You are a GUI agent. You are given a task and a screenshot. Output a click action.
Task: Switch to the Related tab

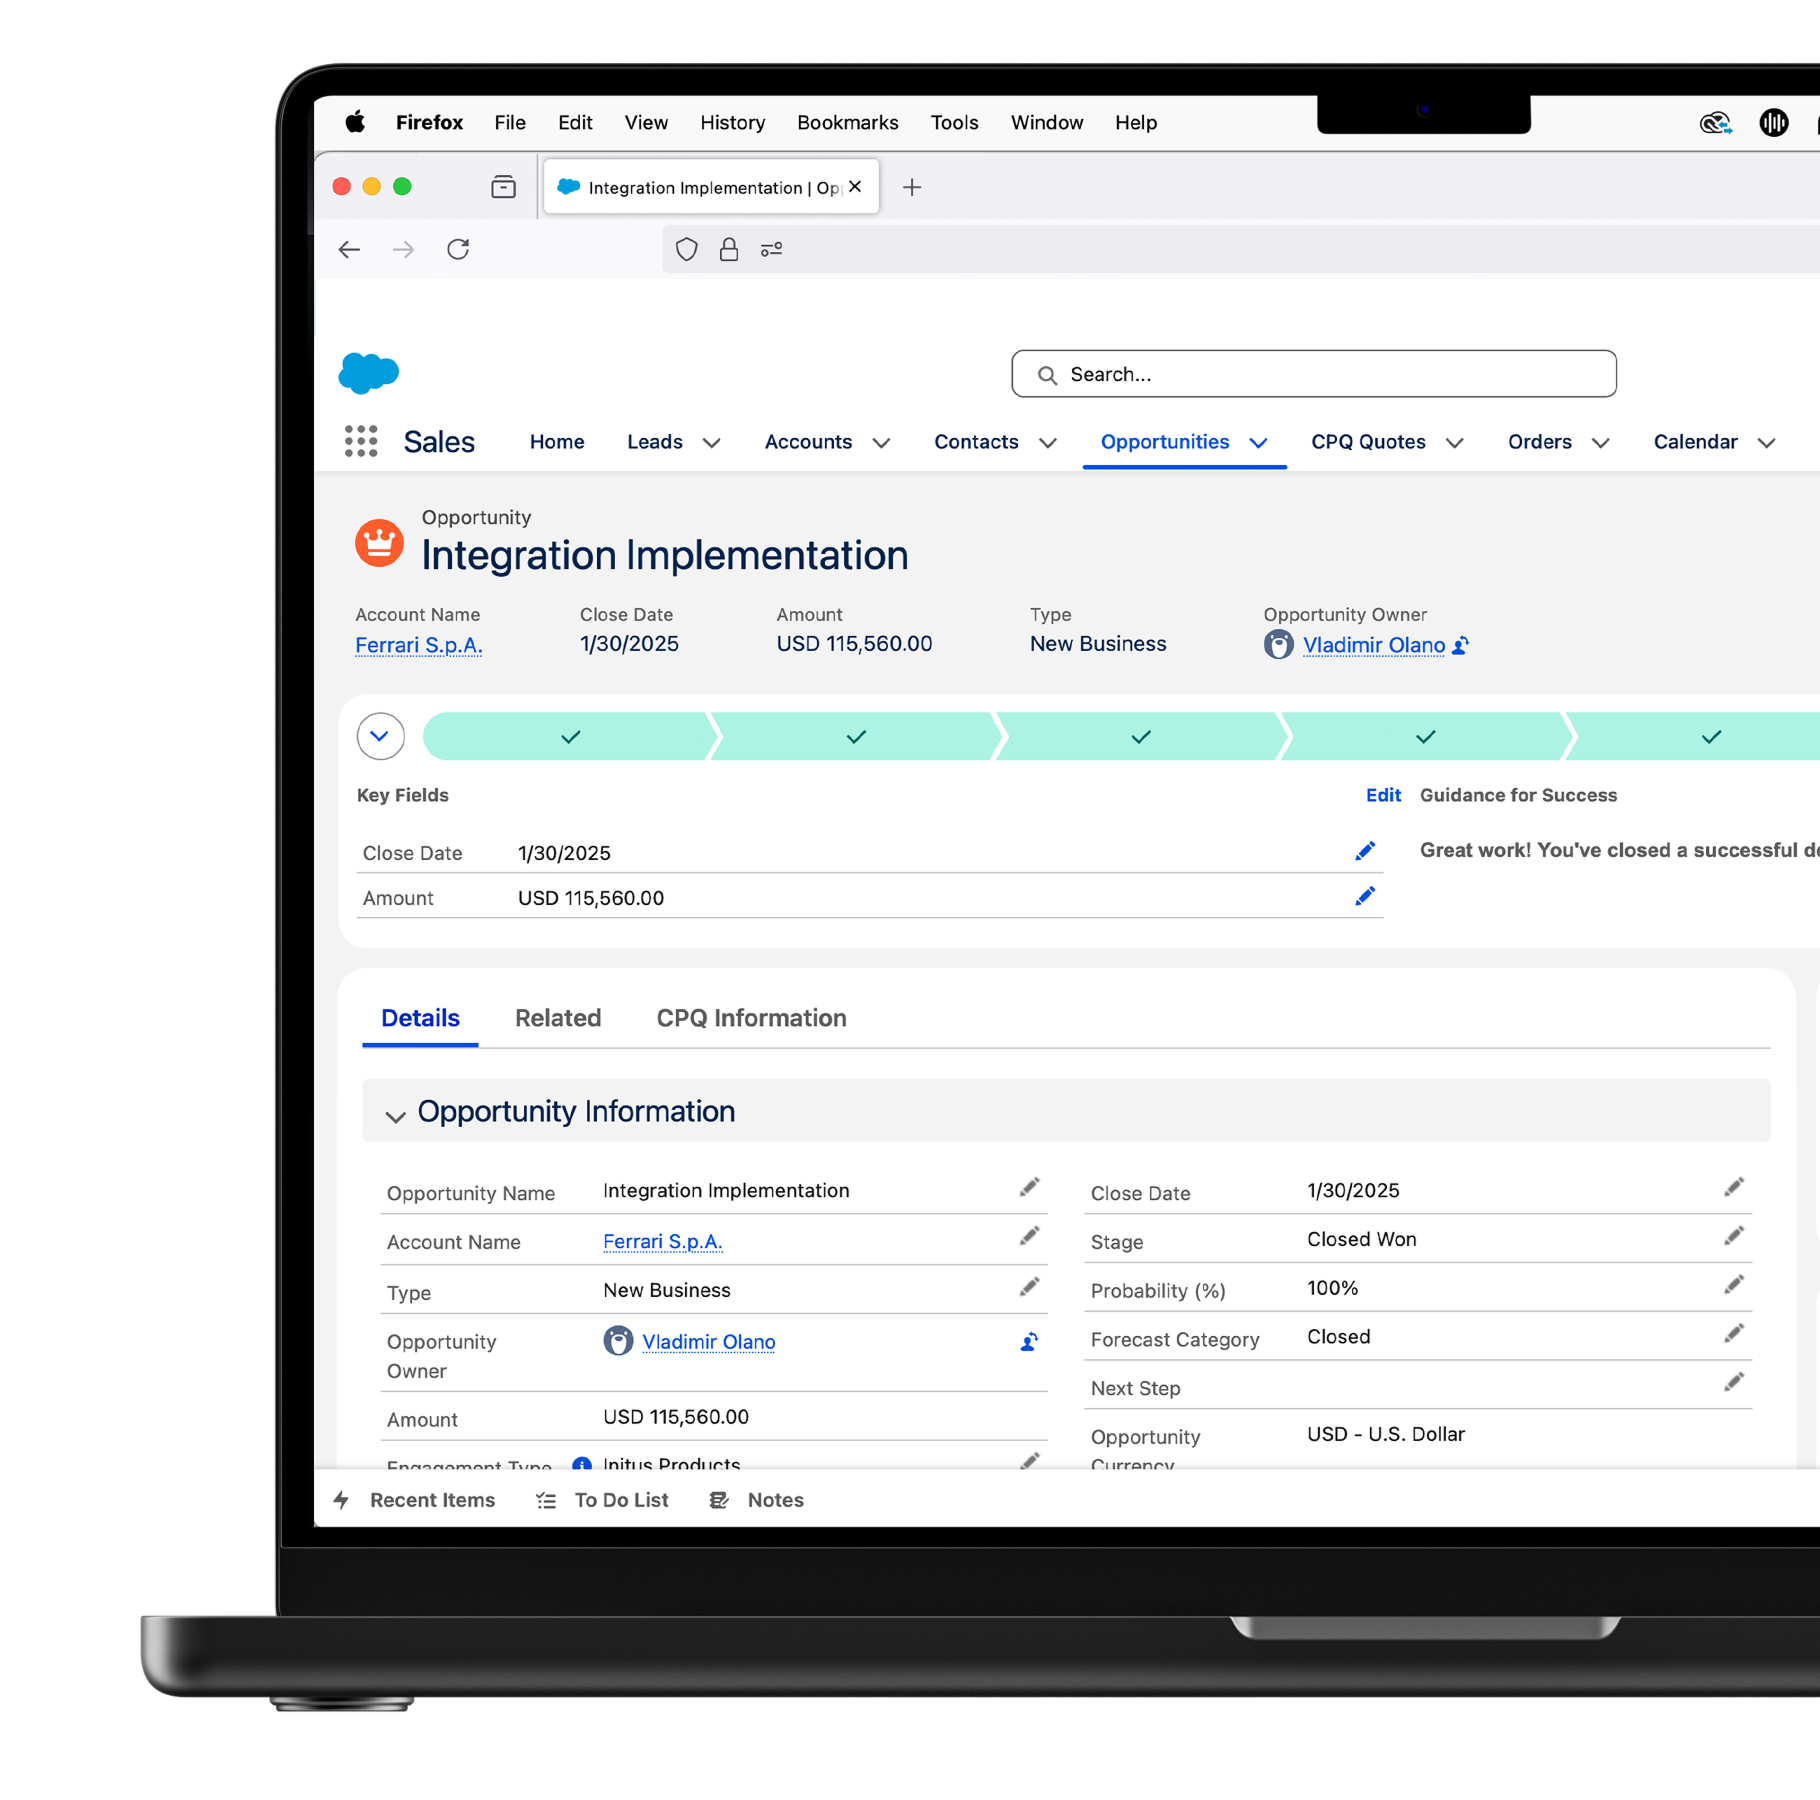coord(557,1018)
